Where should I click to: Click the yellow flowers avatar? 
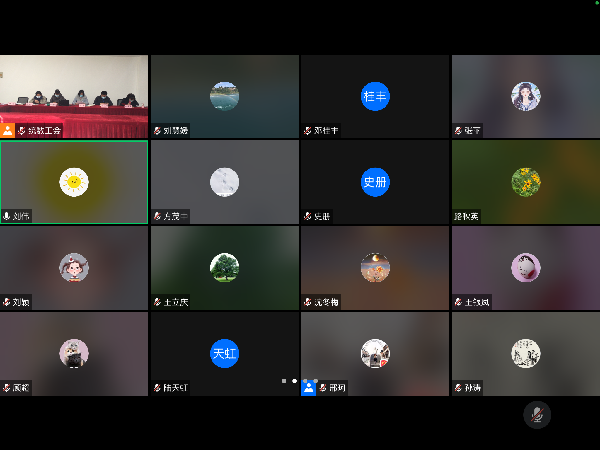(526, 181)
